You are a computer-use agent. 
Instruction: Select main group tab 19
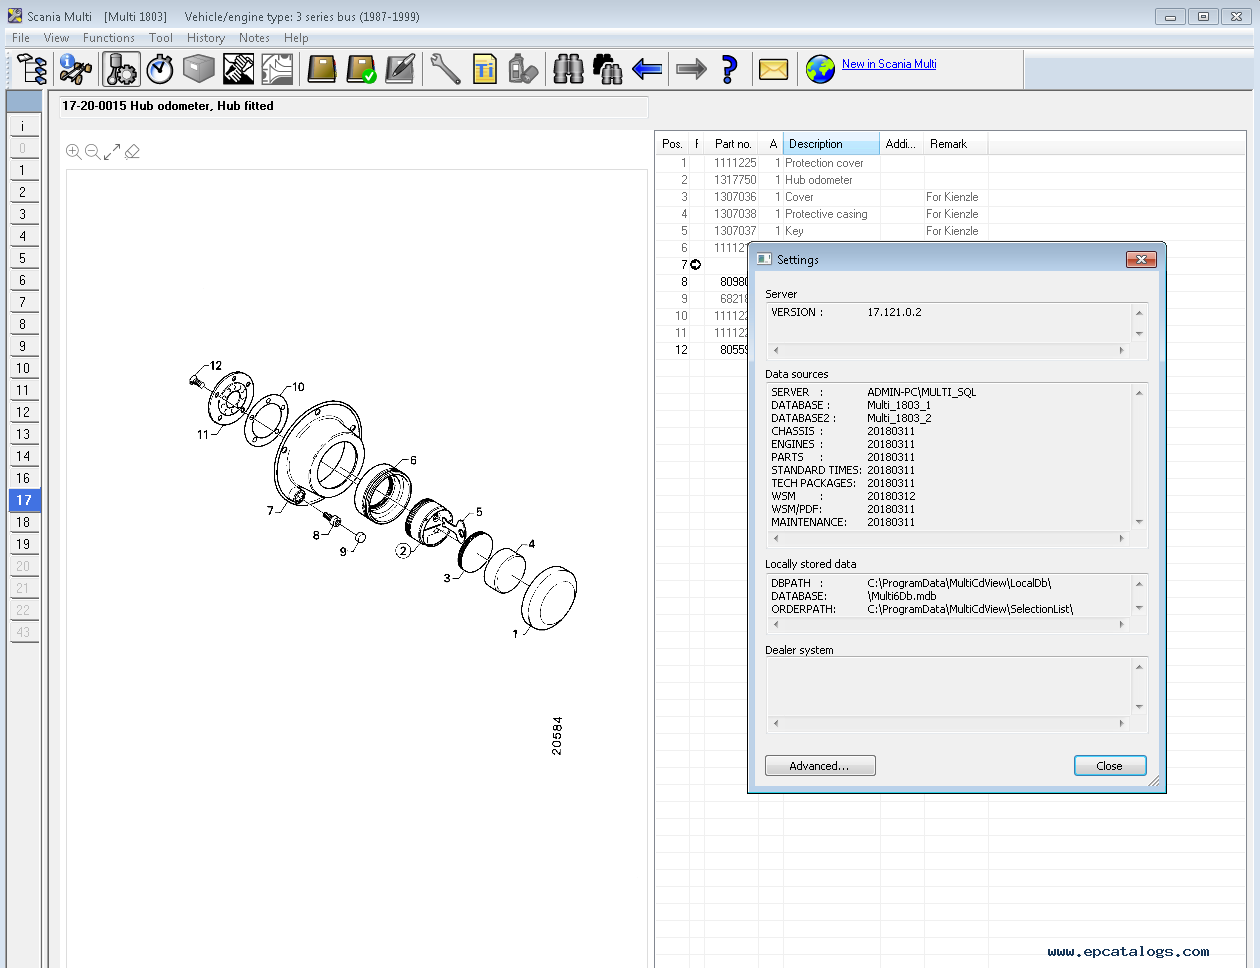[x=23, y=544]
